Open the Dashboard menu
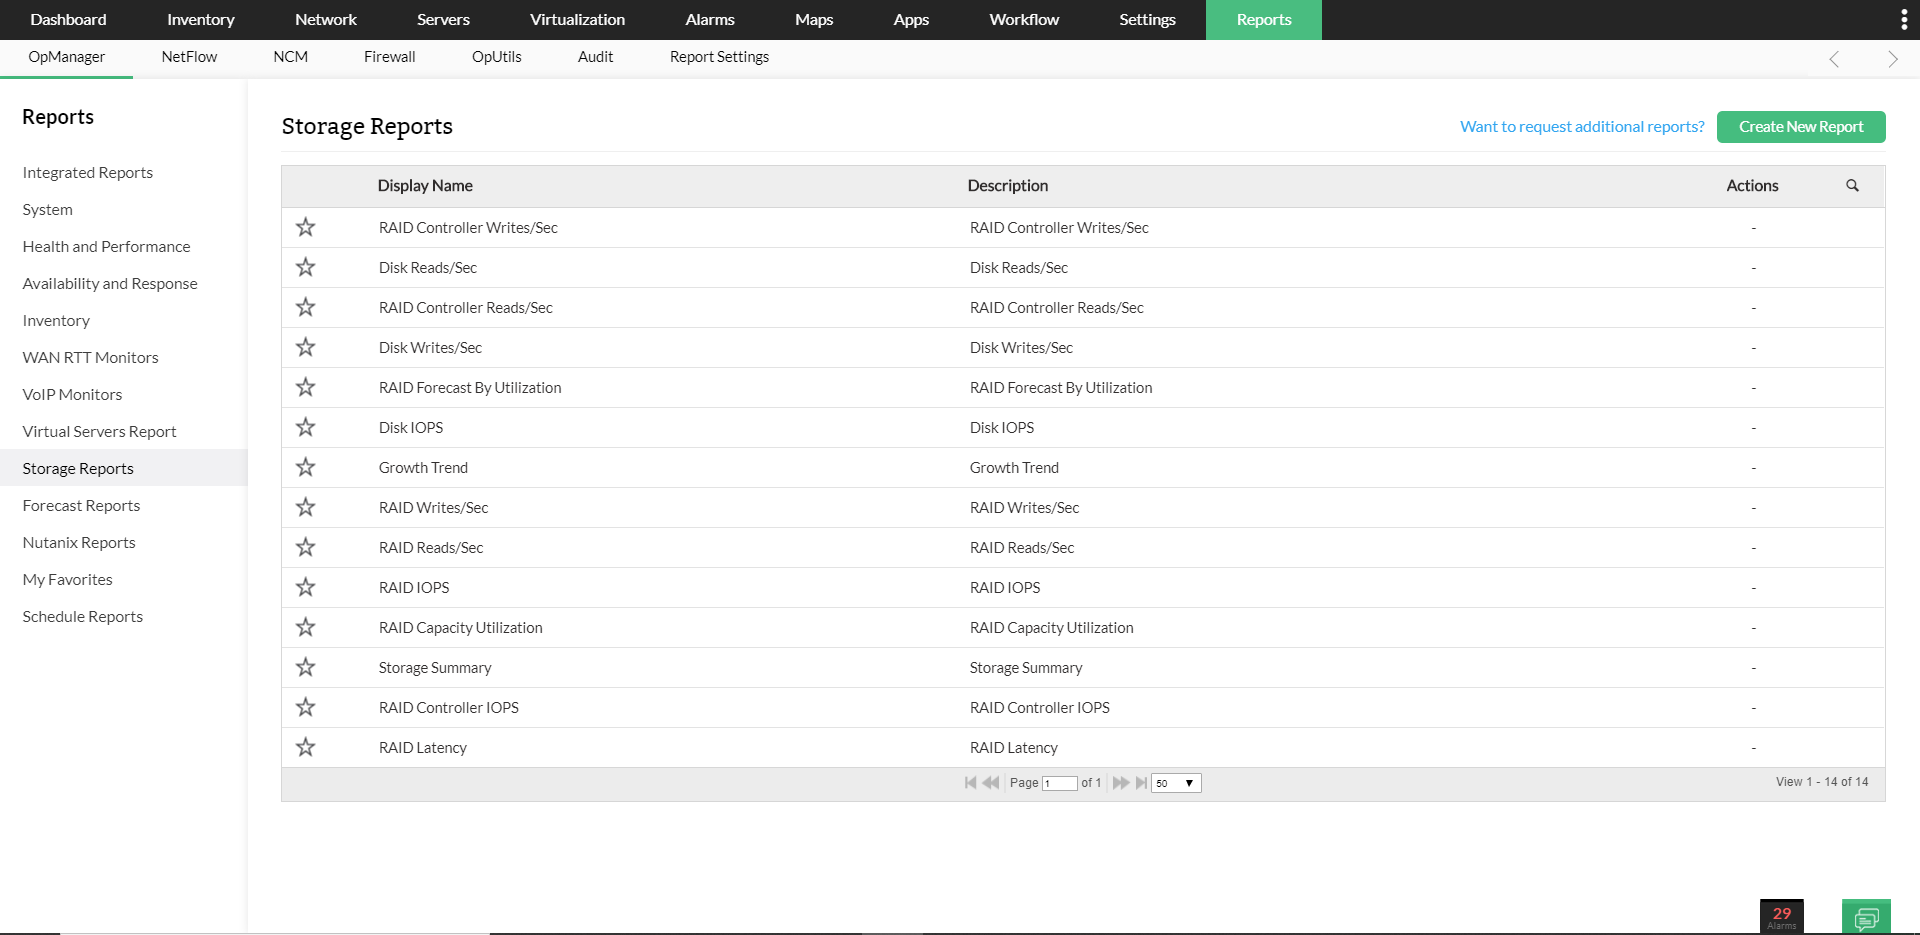 pyautogui.click(x=68, y=20)
